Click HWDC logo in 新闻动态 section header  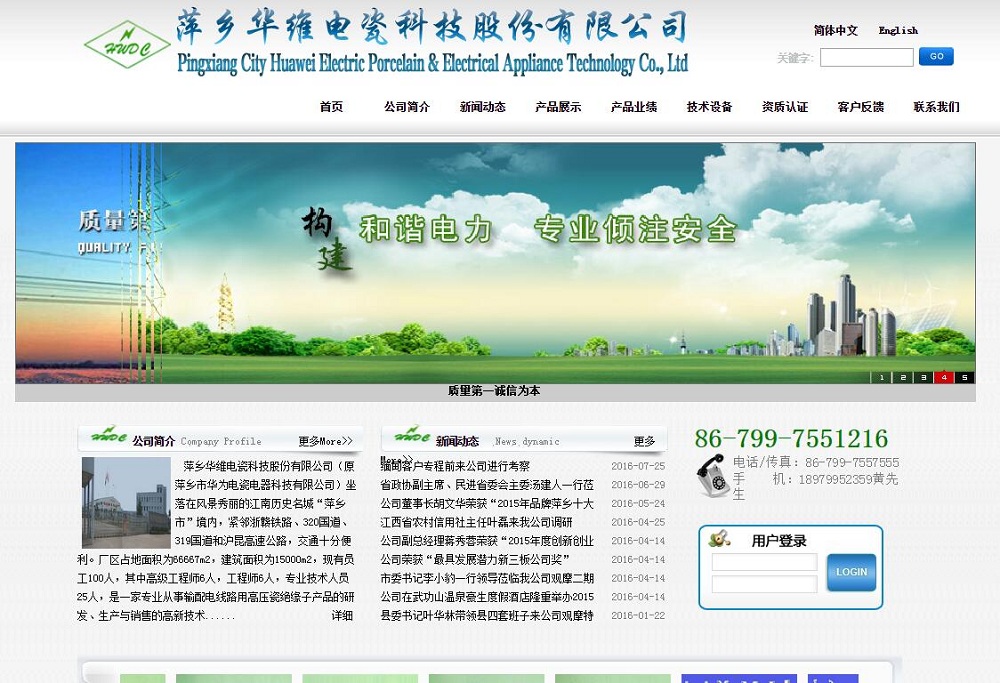[x=412, y=436]
